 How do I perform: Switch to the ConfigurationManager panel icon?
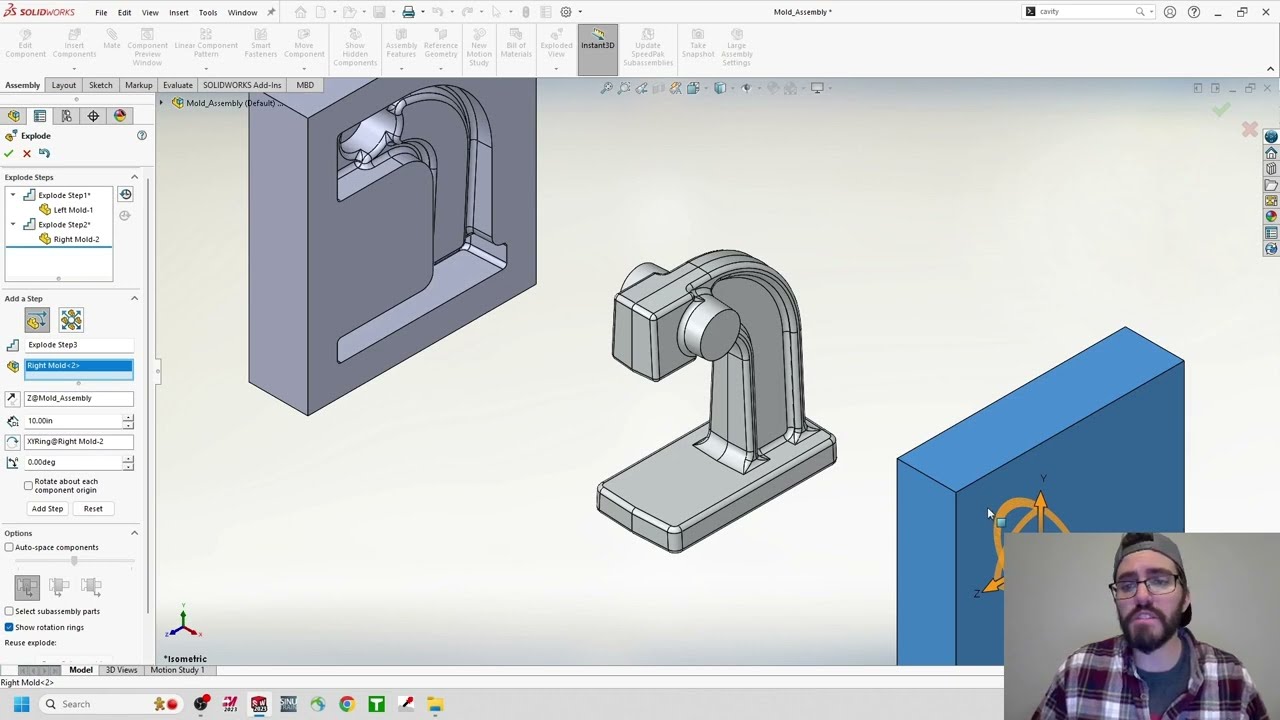[x=67, y=116]
